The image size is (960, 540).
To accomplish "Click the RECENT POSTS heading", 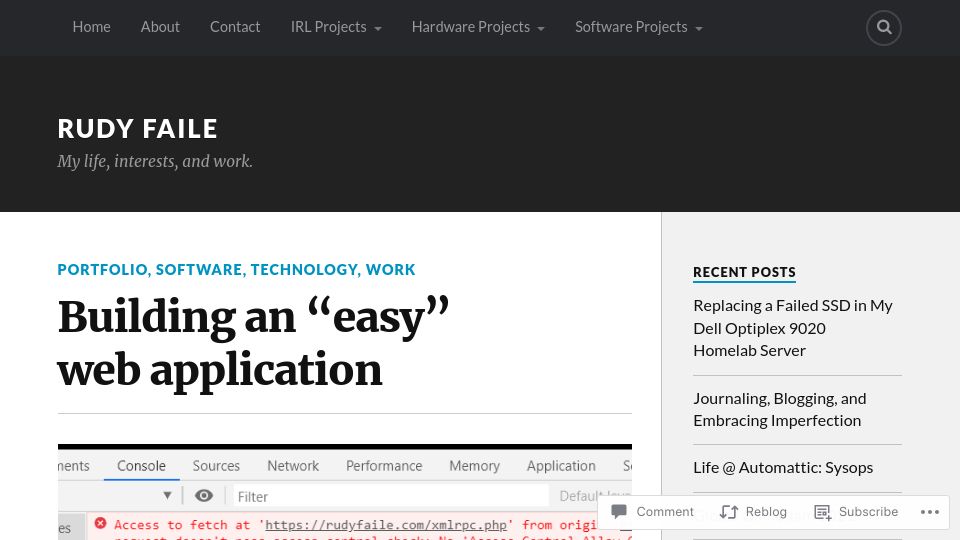I will point(744,272).
